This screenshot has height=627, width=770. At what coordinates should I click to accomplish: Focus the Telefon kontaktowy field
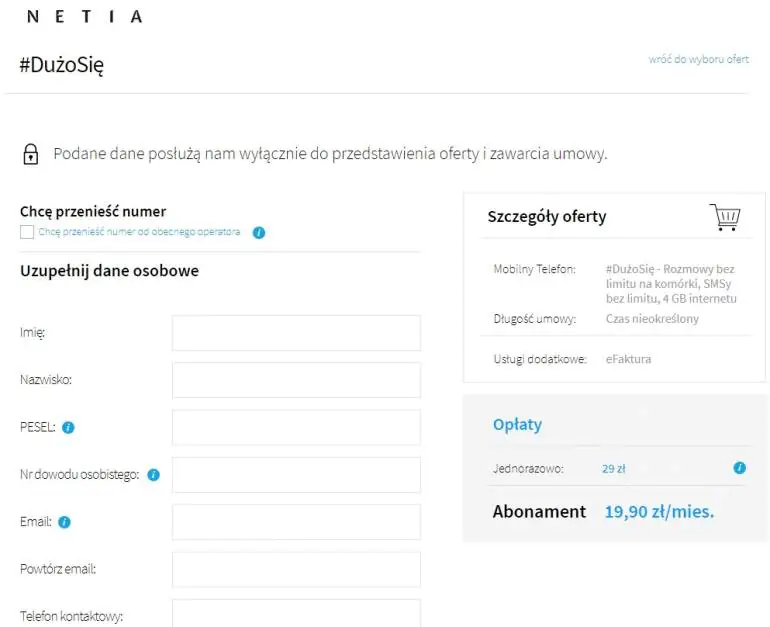[x=297, y=613]
